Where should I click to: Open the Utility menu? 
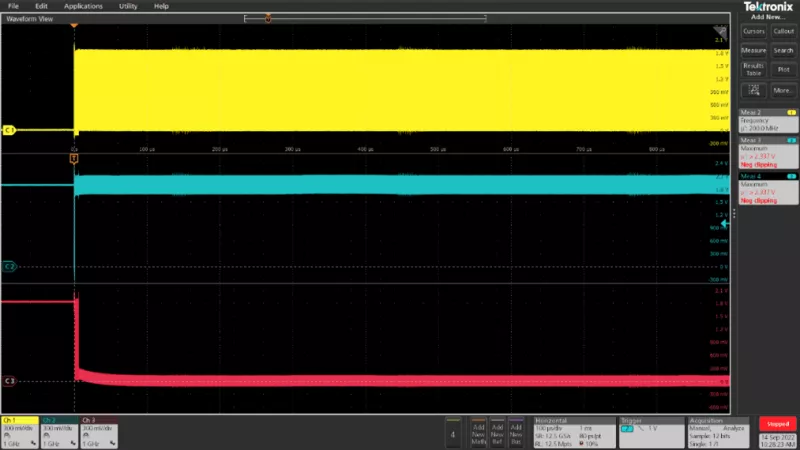pyautogui.click(x=127, y=6)
